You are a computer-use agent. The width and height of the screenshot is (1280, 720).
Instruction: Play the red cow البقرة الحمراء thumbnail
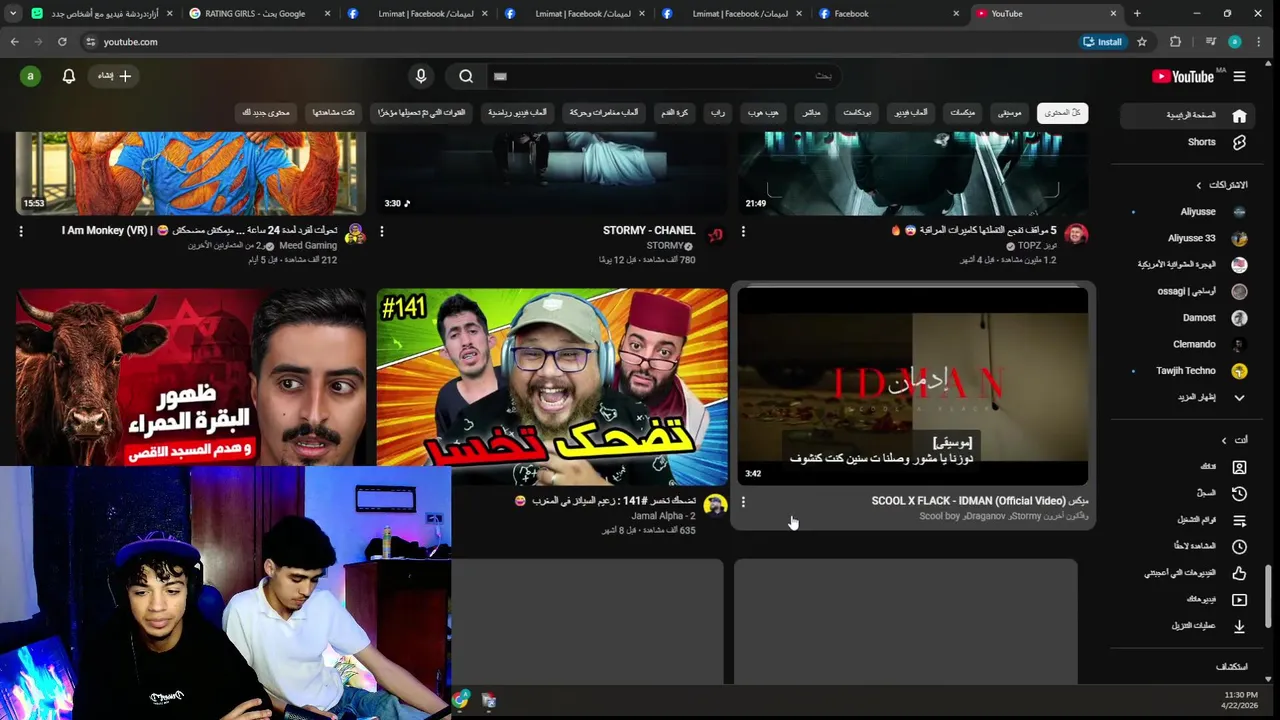(x=191, y=377)
